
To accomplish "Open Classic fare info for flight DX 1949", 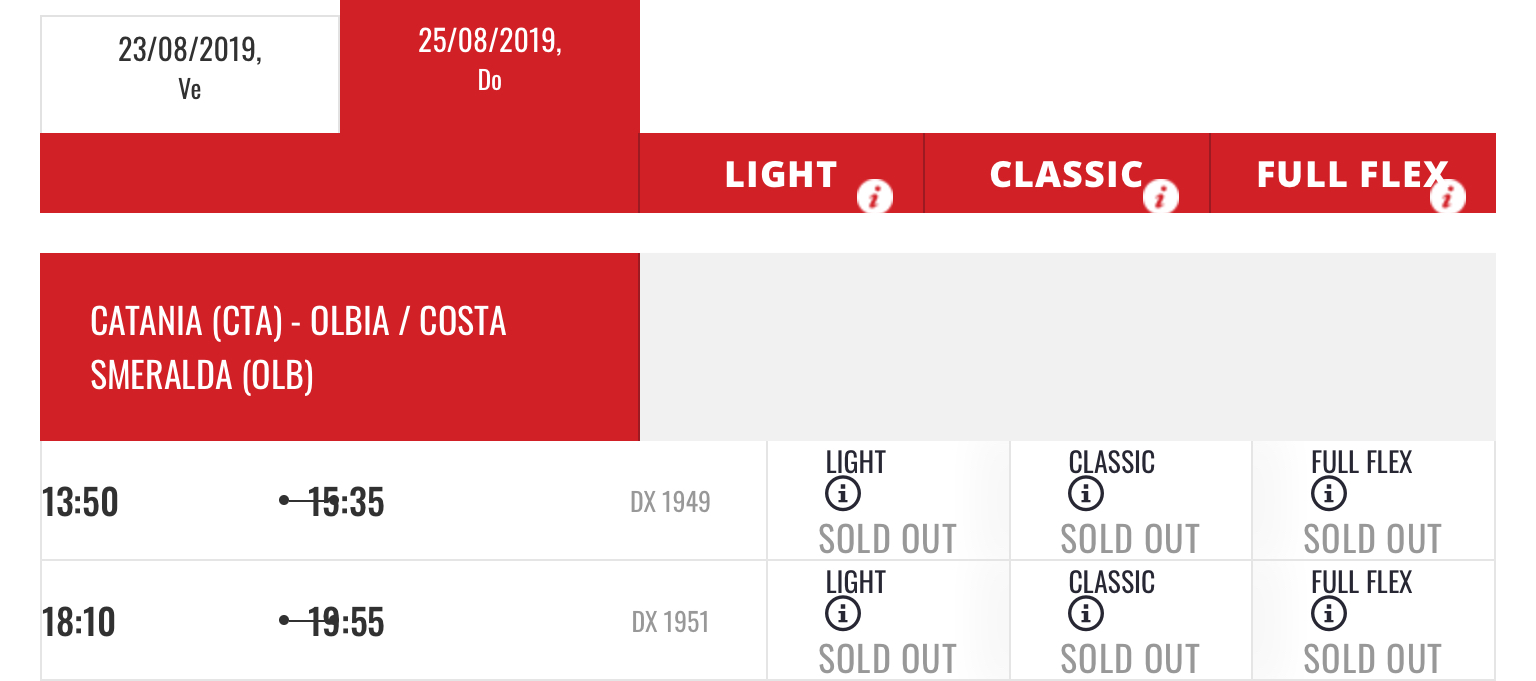I will point(1086,494).
